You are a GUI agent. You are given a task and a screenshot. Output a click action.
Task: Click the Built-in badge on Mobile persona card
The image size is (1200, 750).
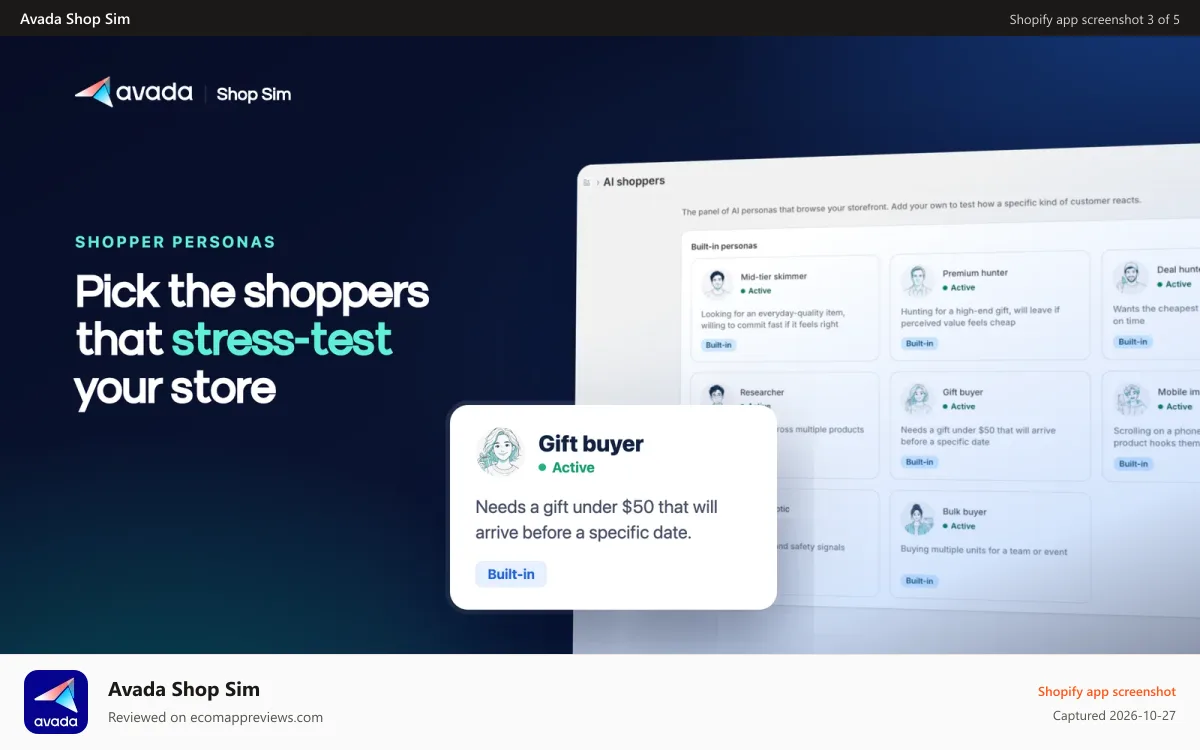1134,464
